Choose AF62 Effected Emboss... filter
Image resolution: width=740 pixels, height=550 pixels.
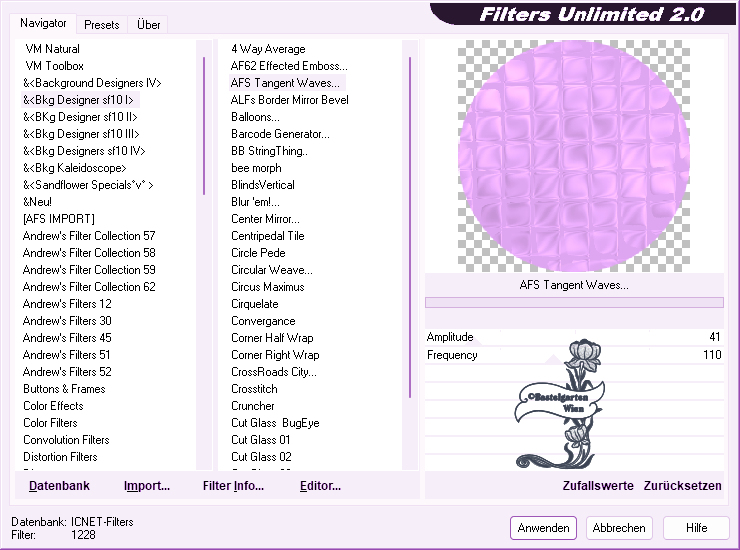289,66
